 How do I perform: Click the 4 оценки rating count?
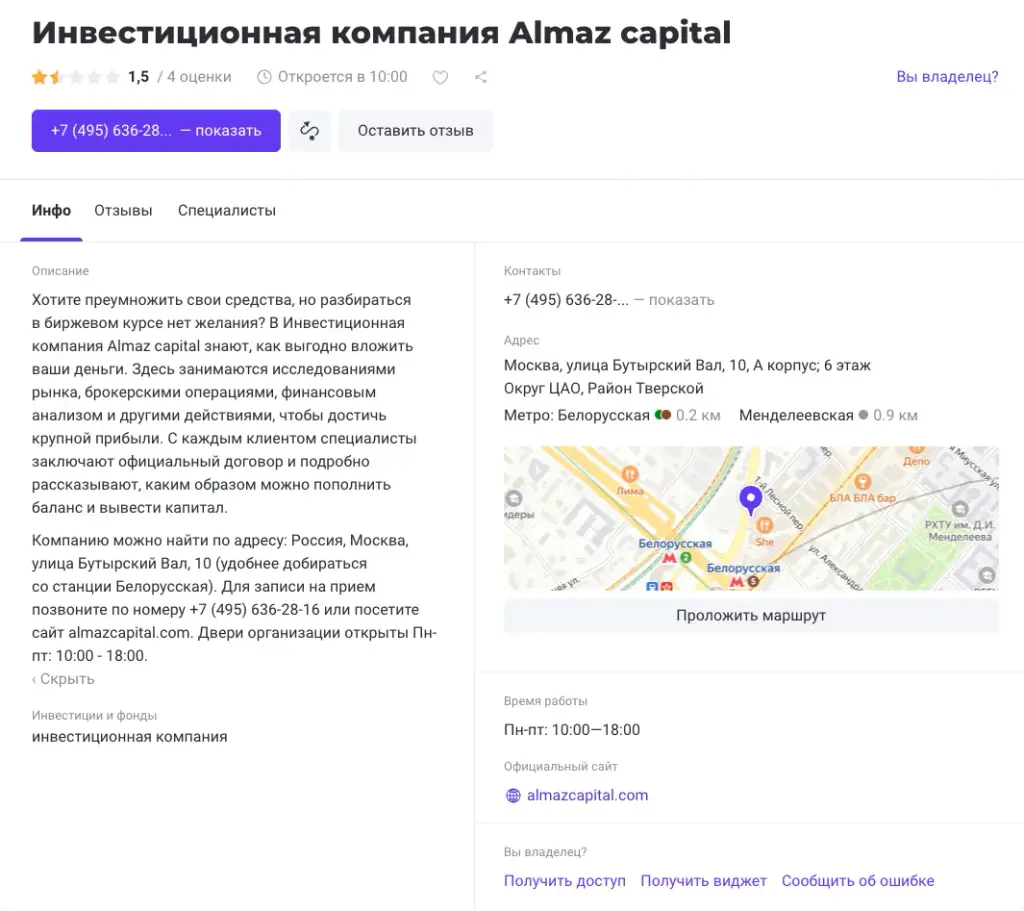point(199,77)
